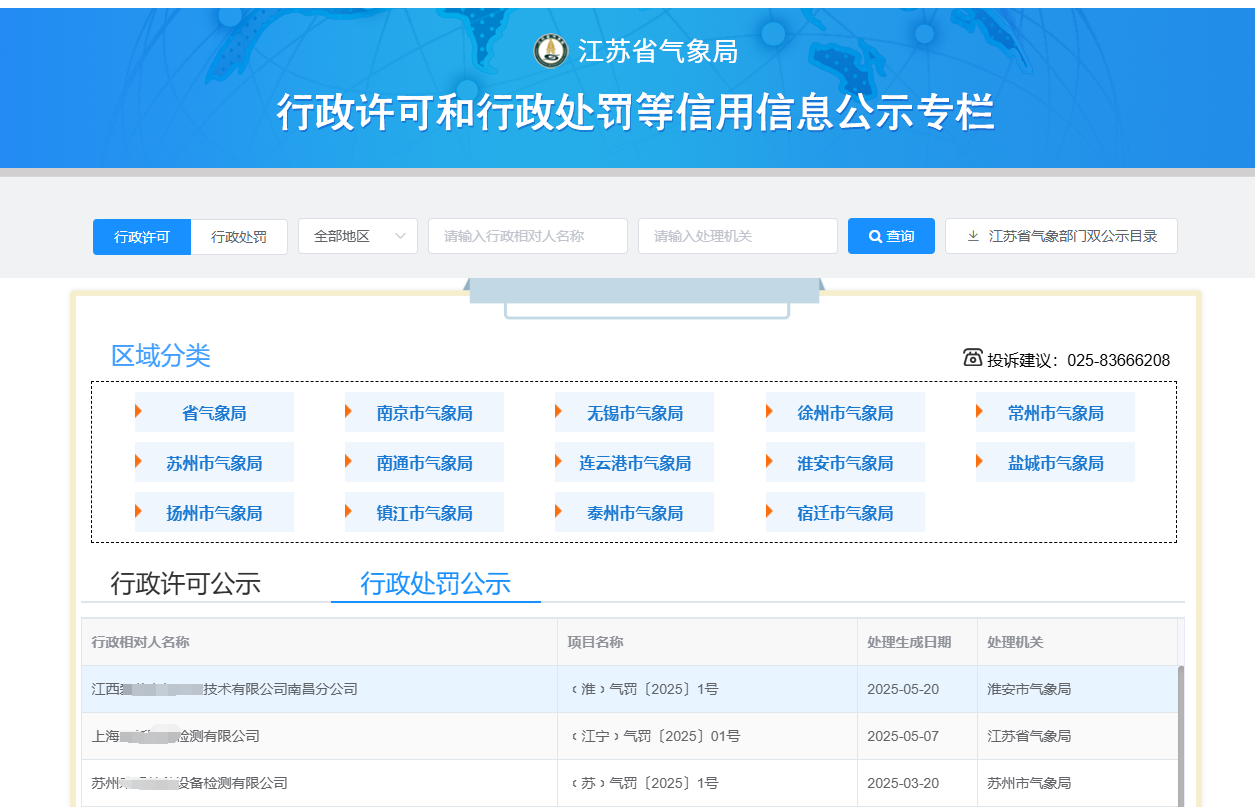Click the 请输入行政相对人名称 input field

click(x=527, y=237)
